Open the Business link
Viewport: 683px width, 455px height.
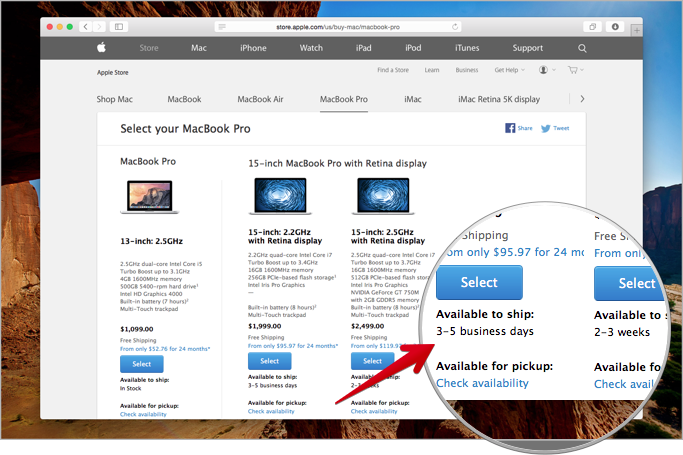click(467, 70)
